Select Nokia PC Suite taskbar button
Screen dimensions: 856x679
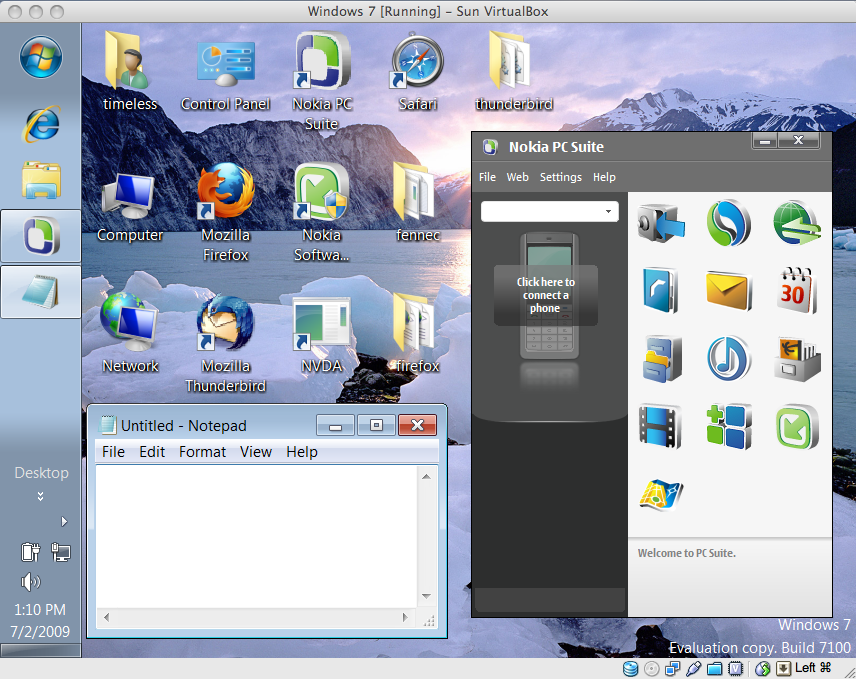pyautogui.click(x=41, y=236)
